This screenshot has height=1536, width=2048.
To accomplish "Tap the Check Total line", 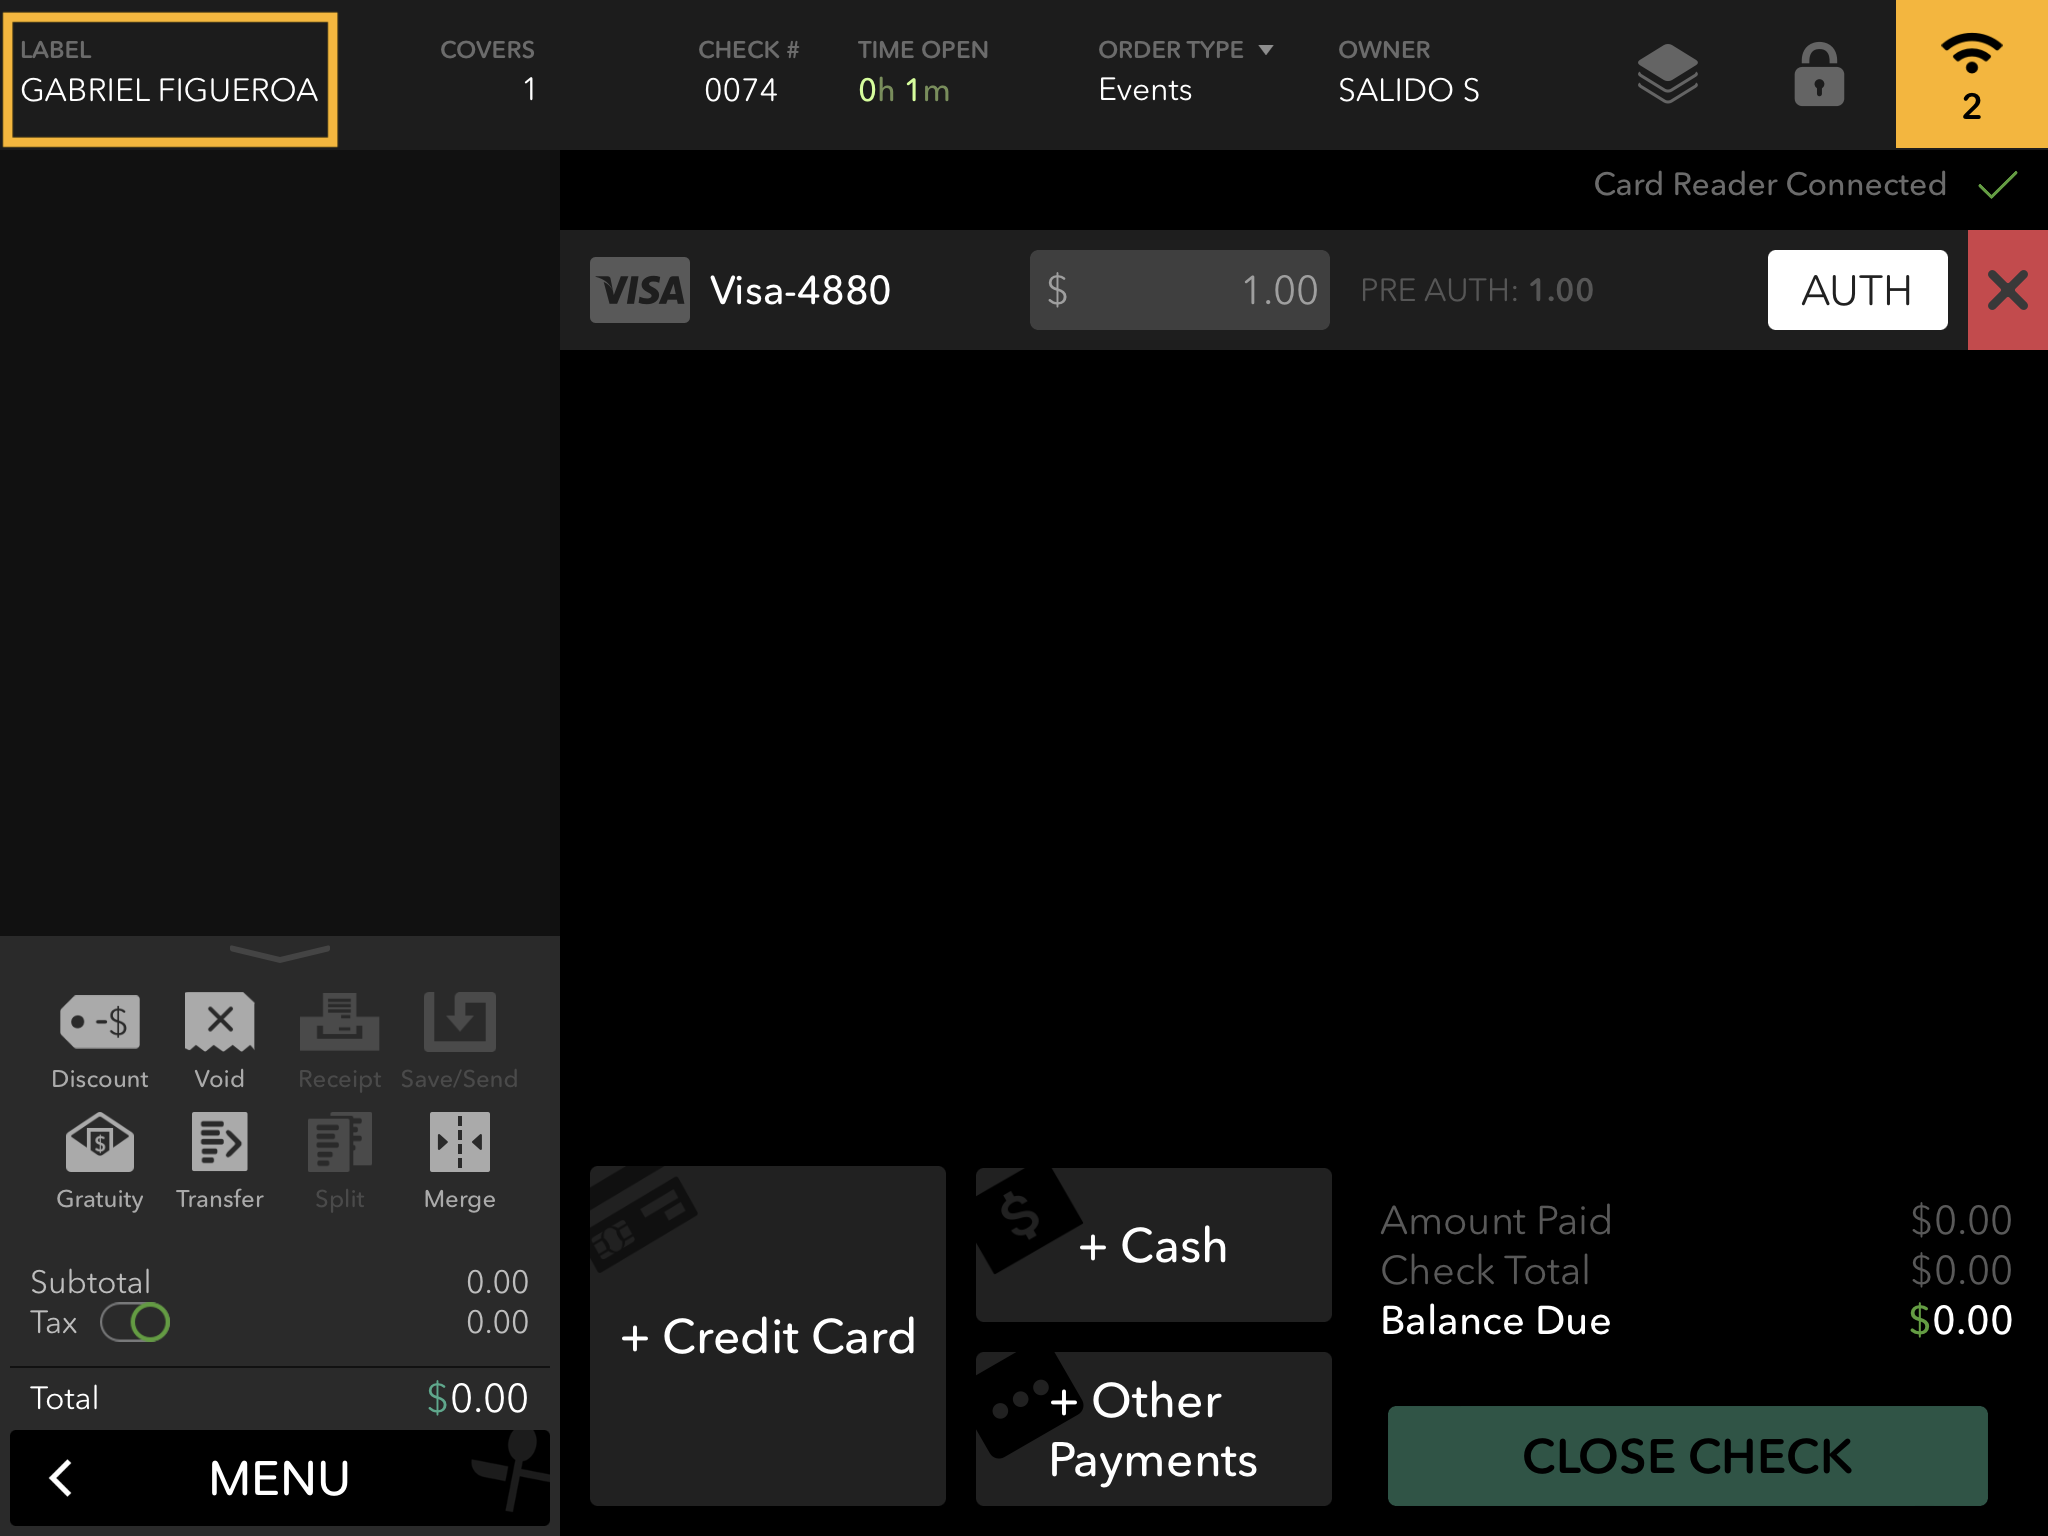I will pos(1696,1270).
